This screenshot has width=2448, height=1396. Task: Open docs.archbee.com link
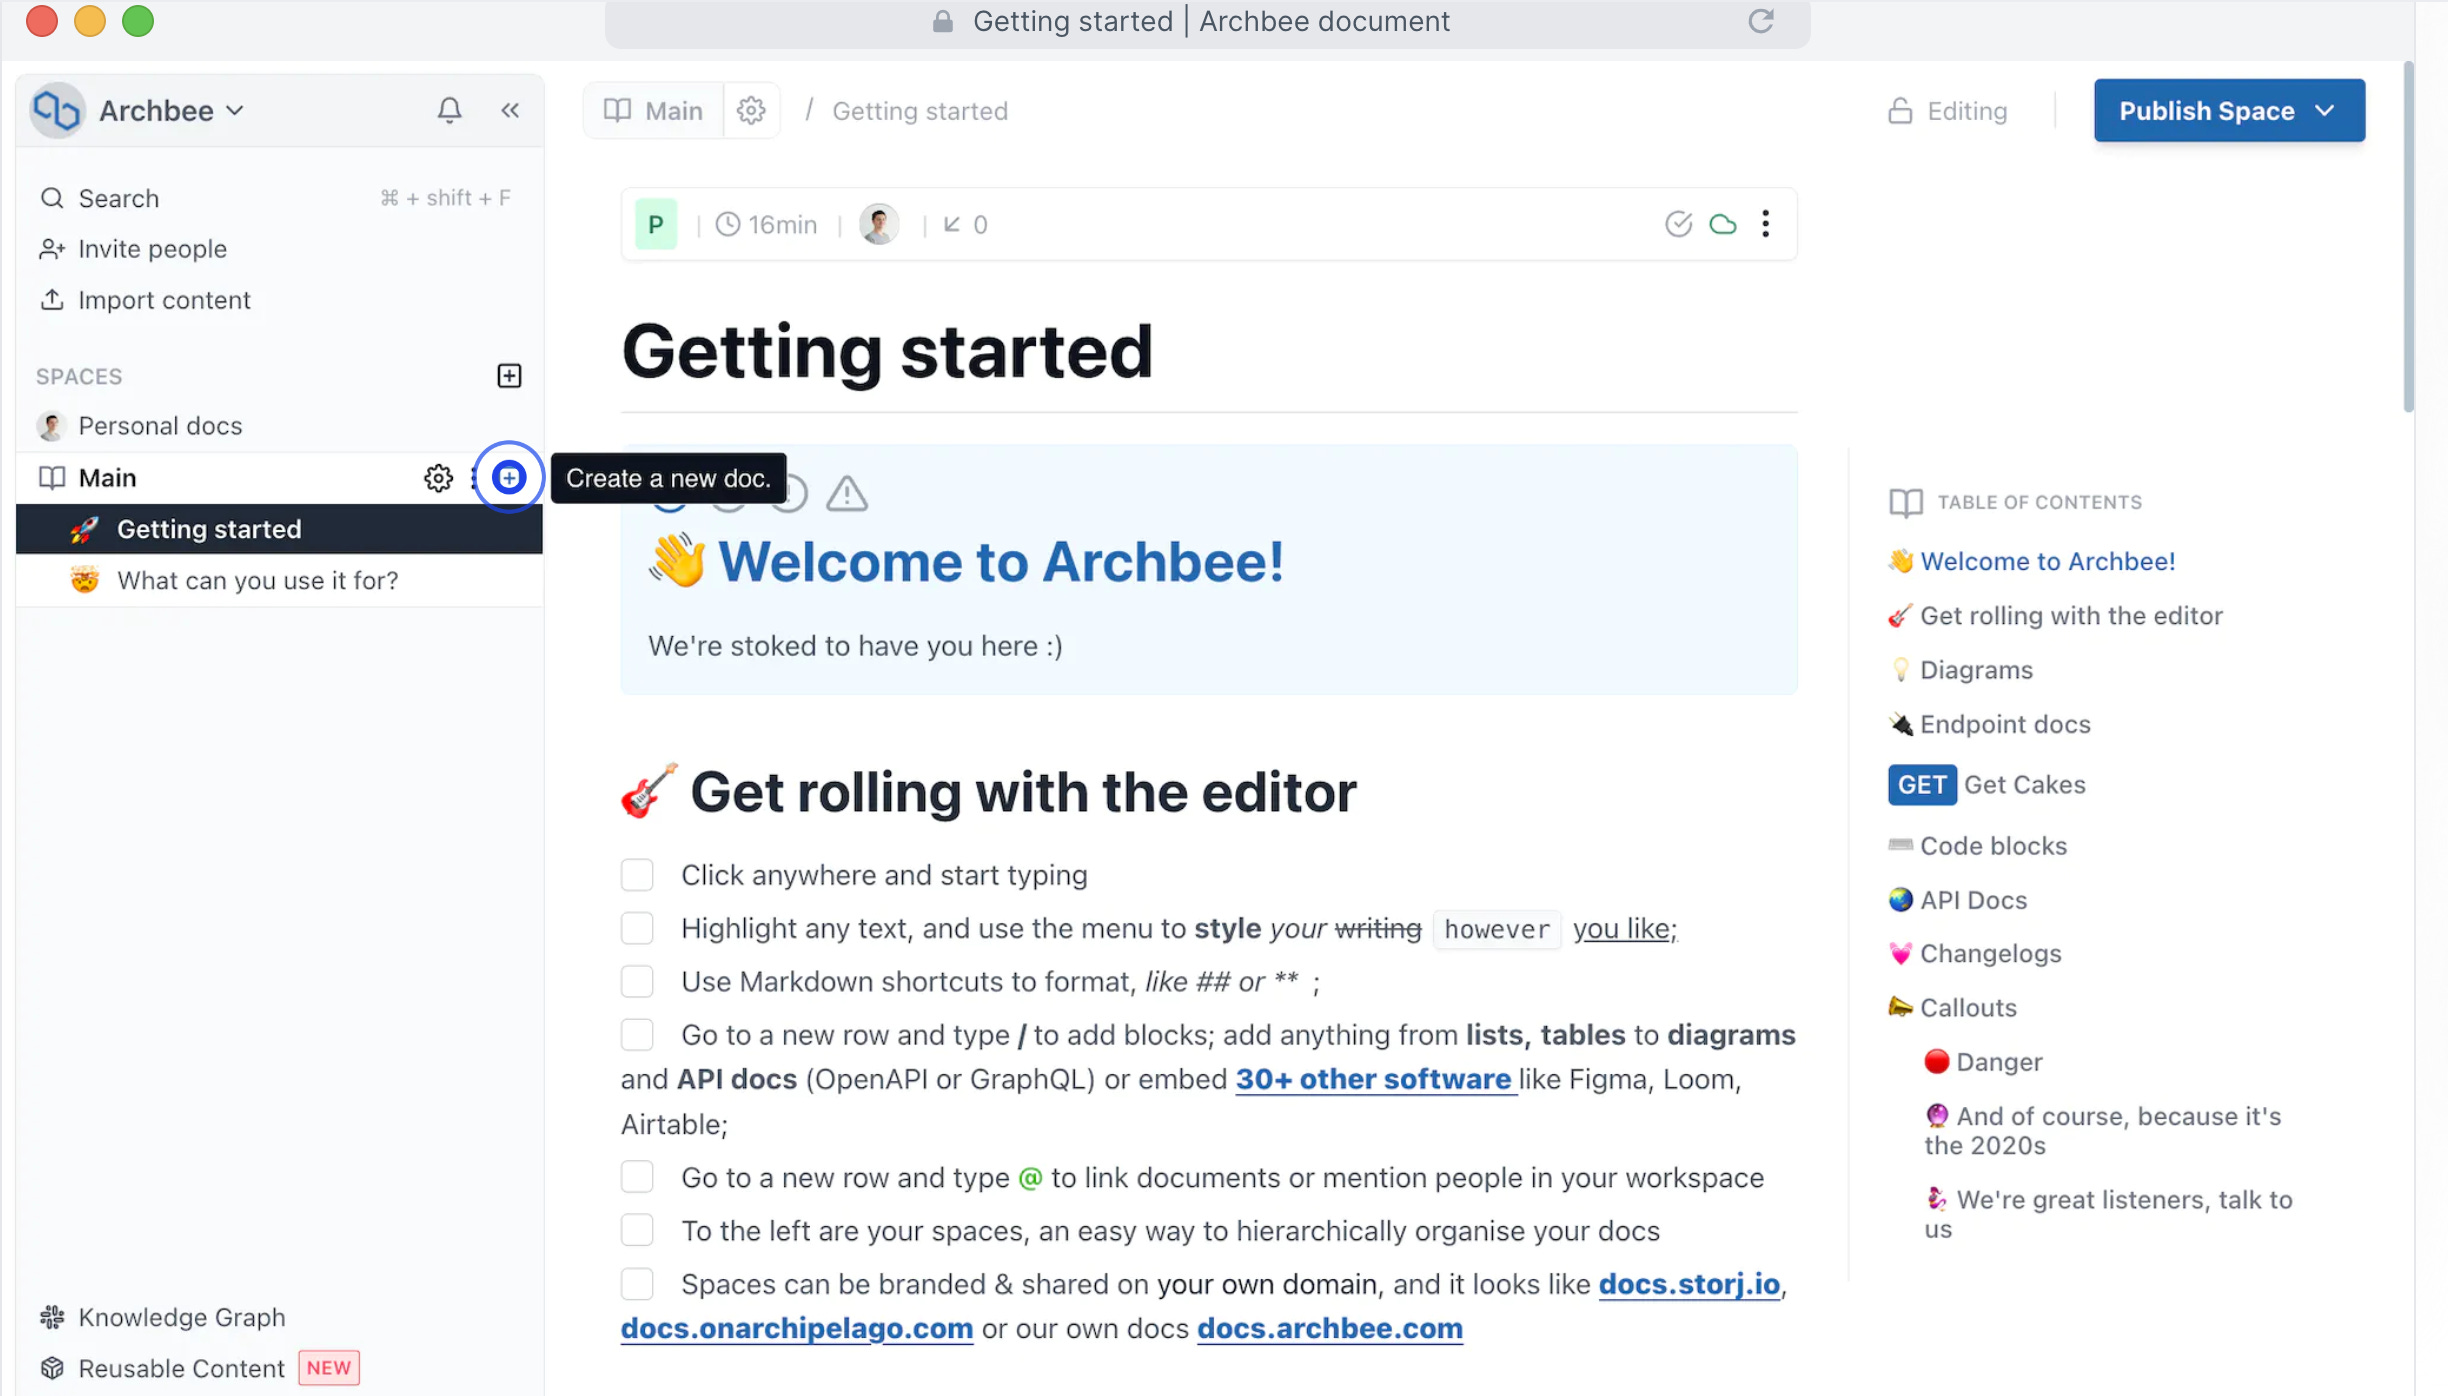tap(1330, 1328)
